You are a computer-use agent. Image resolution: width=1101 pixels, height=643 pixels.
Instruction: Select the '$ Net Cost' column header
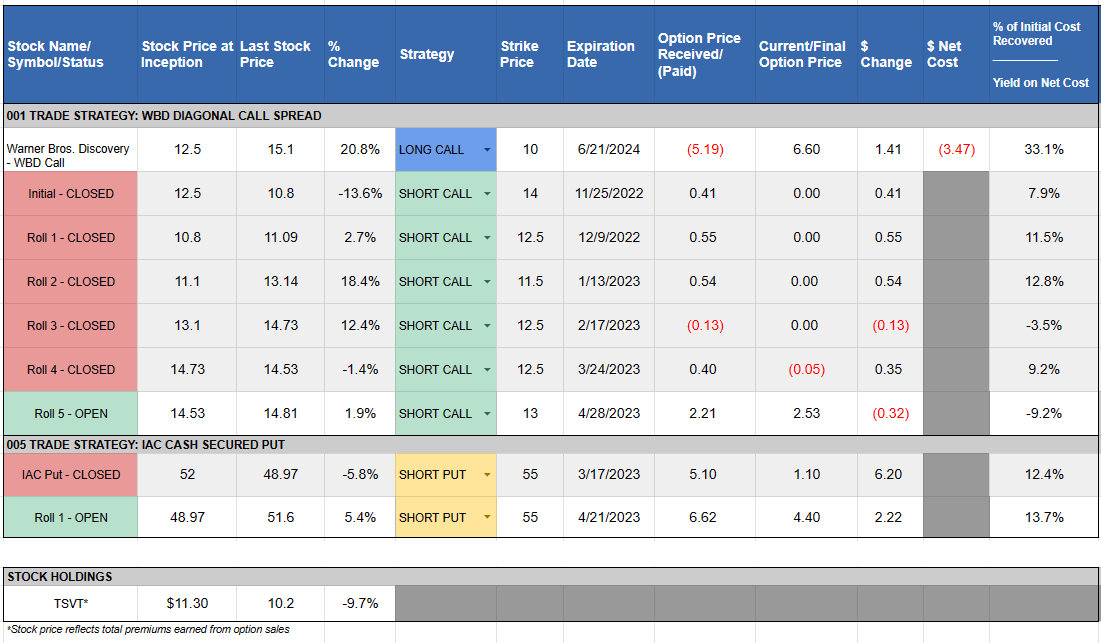(x=956, y=54)
